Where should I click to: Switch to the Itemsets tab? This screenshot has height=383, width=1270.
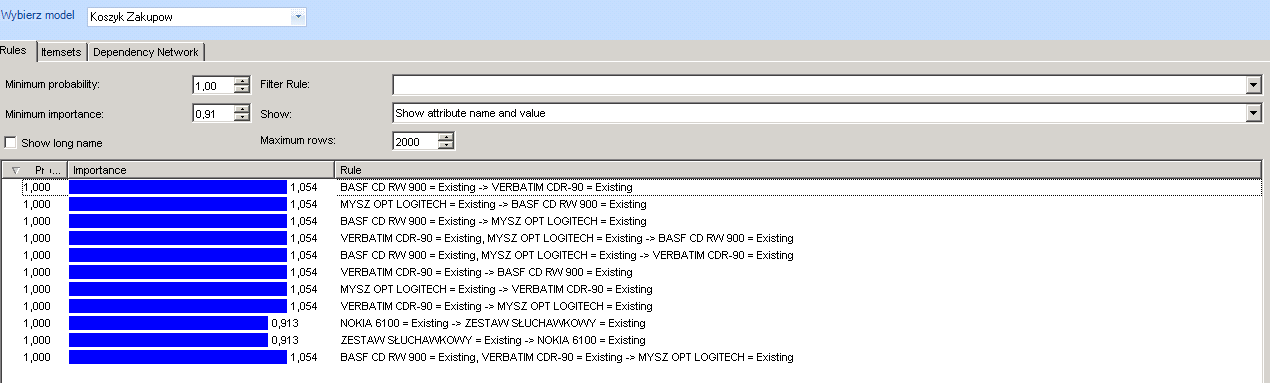(61, 52)
